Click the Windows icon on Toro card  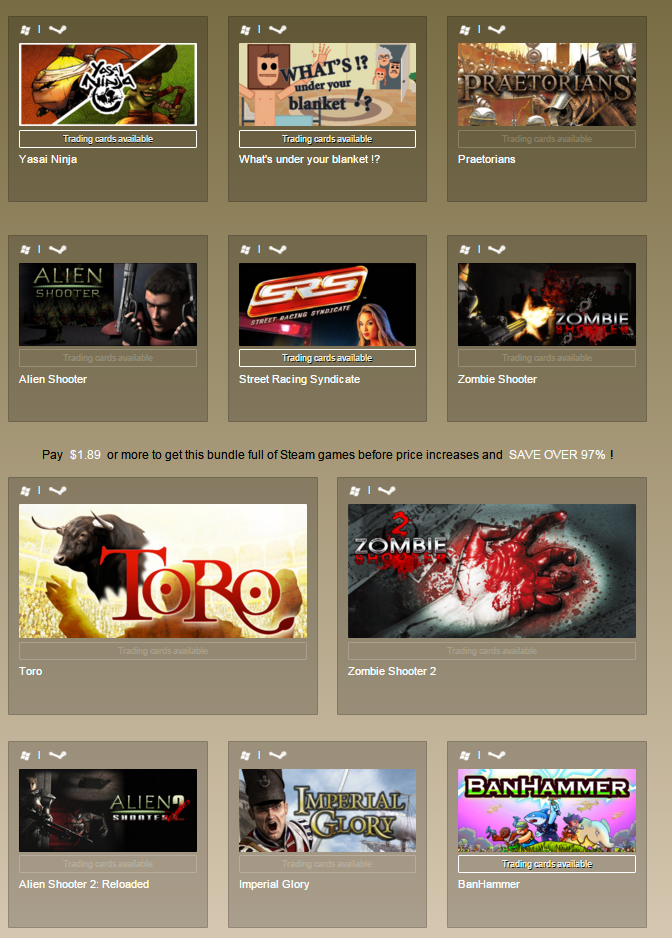point(25,491)
